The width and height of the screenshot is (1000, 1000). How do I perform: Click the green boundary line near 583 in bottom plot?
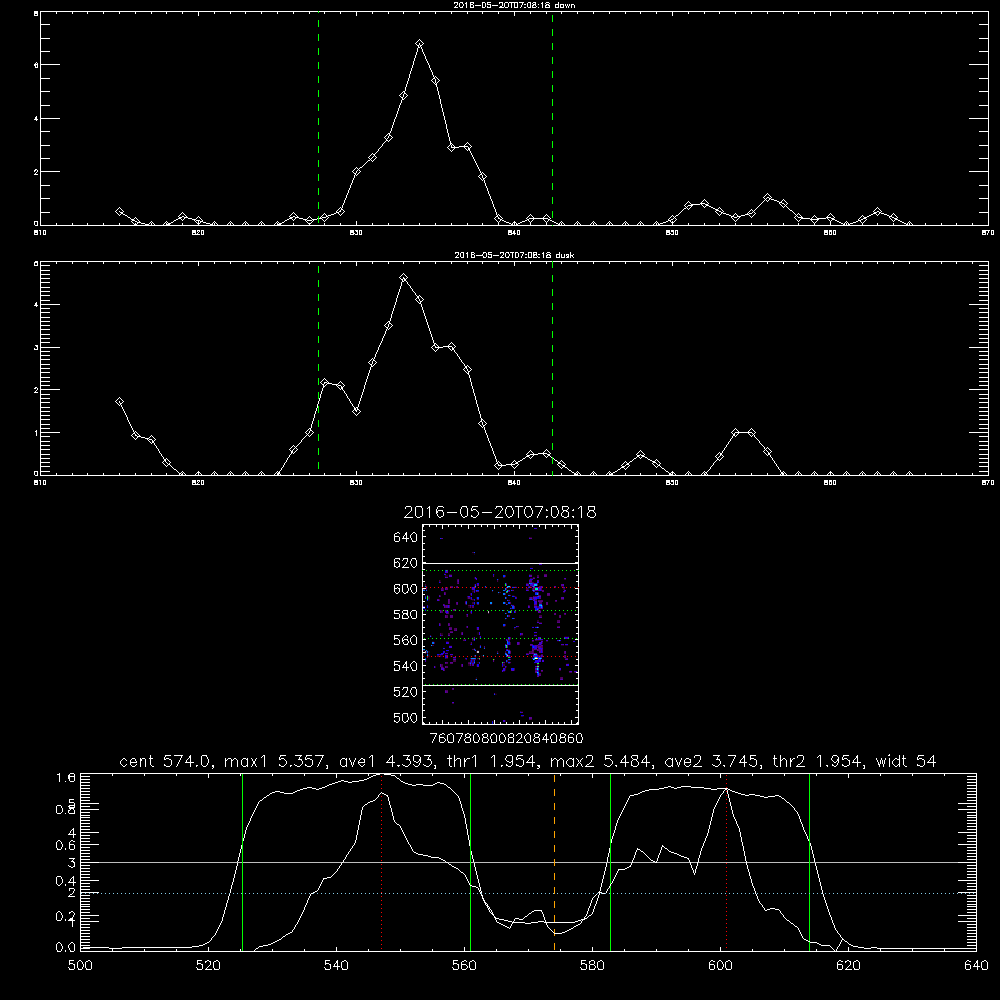click(610, 862)
